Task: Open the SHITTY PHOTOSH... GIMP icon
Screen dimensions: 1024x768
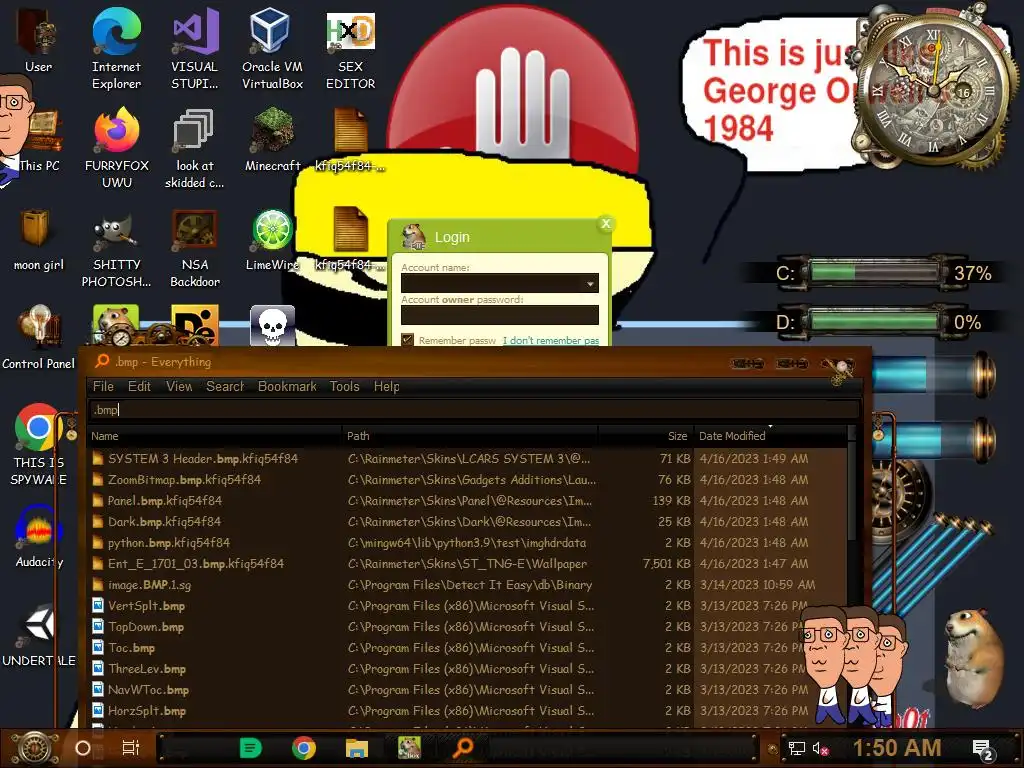Action: 116,248
